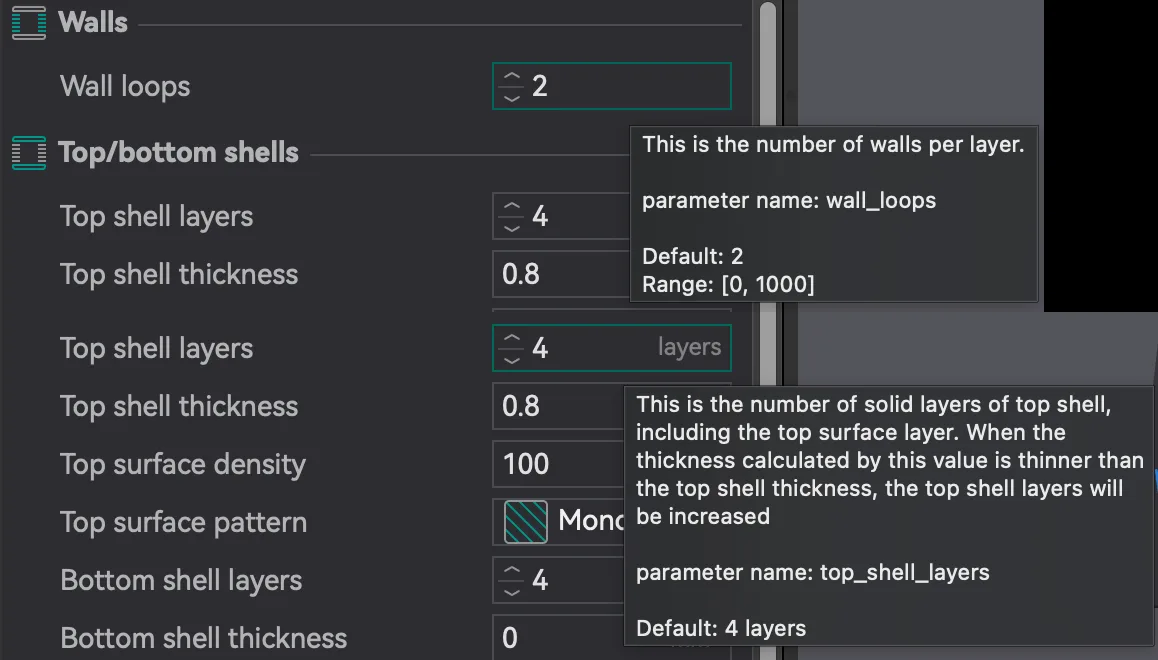Increase Bottom shell layers with the up arrow
This screenshot has height=660, width=1158.
[512, 570]
